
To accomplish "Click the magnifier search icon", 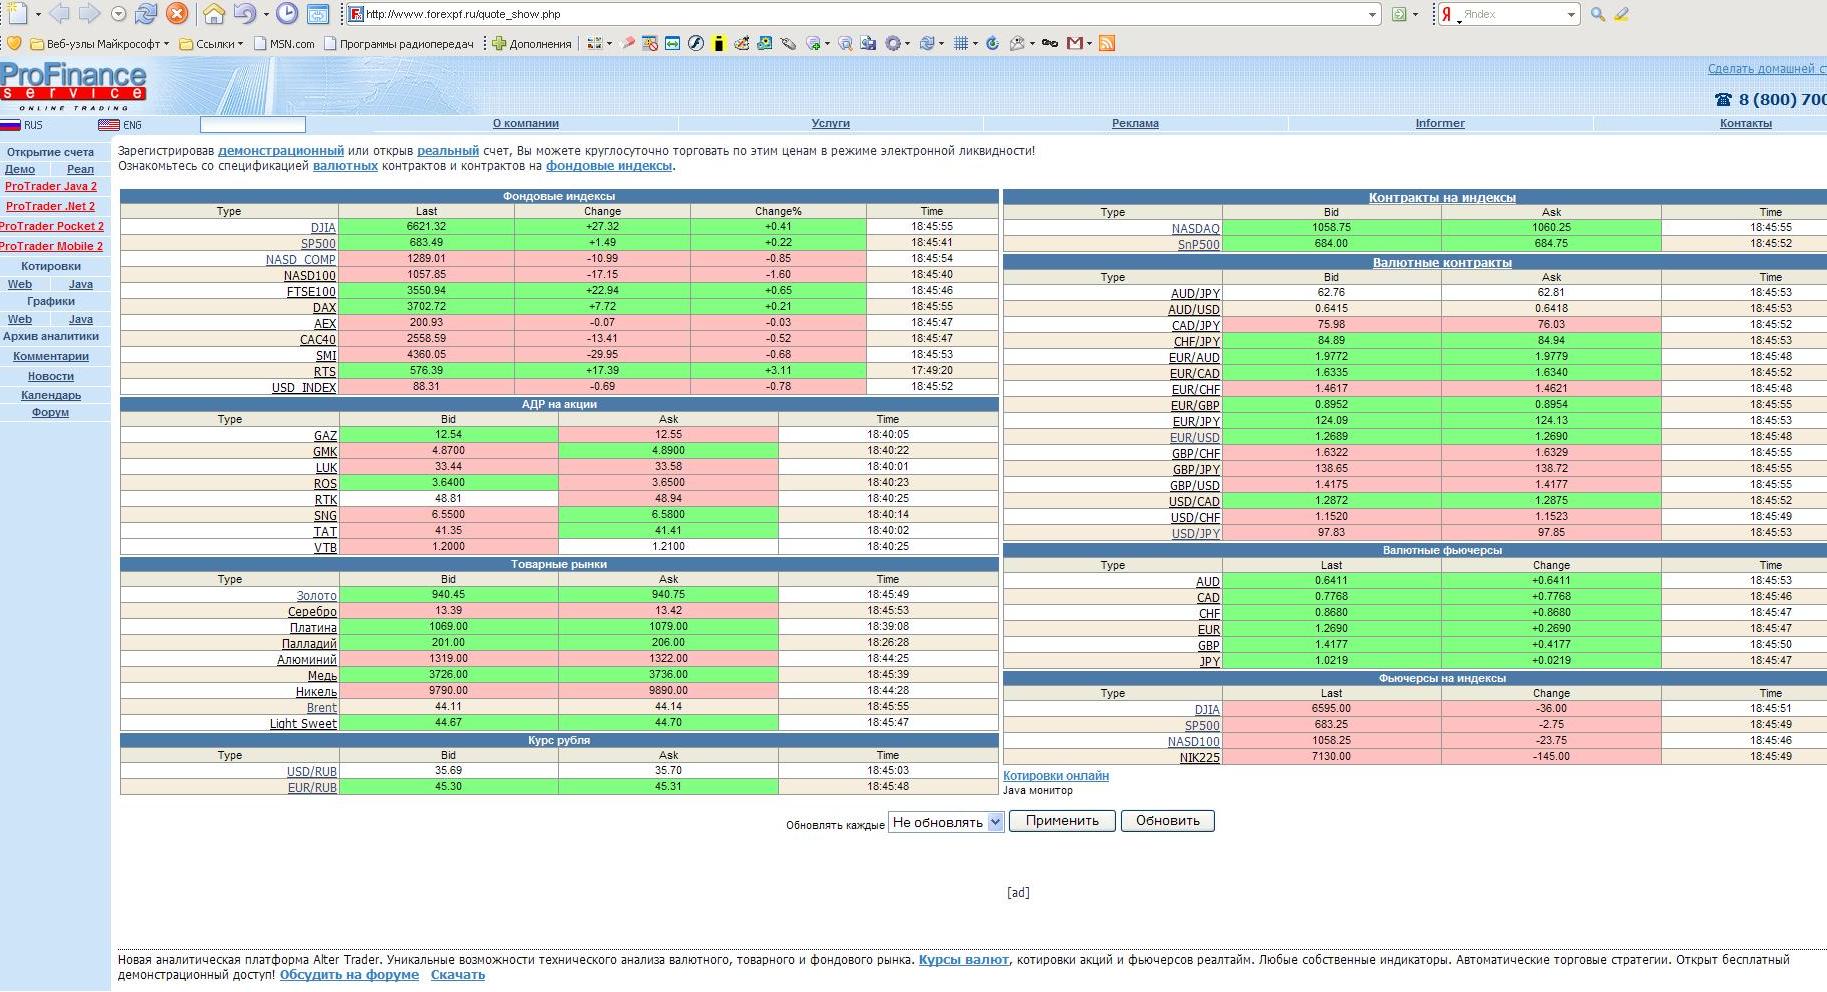I will (x=1598, y=14).
